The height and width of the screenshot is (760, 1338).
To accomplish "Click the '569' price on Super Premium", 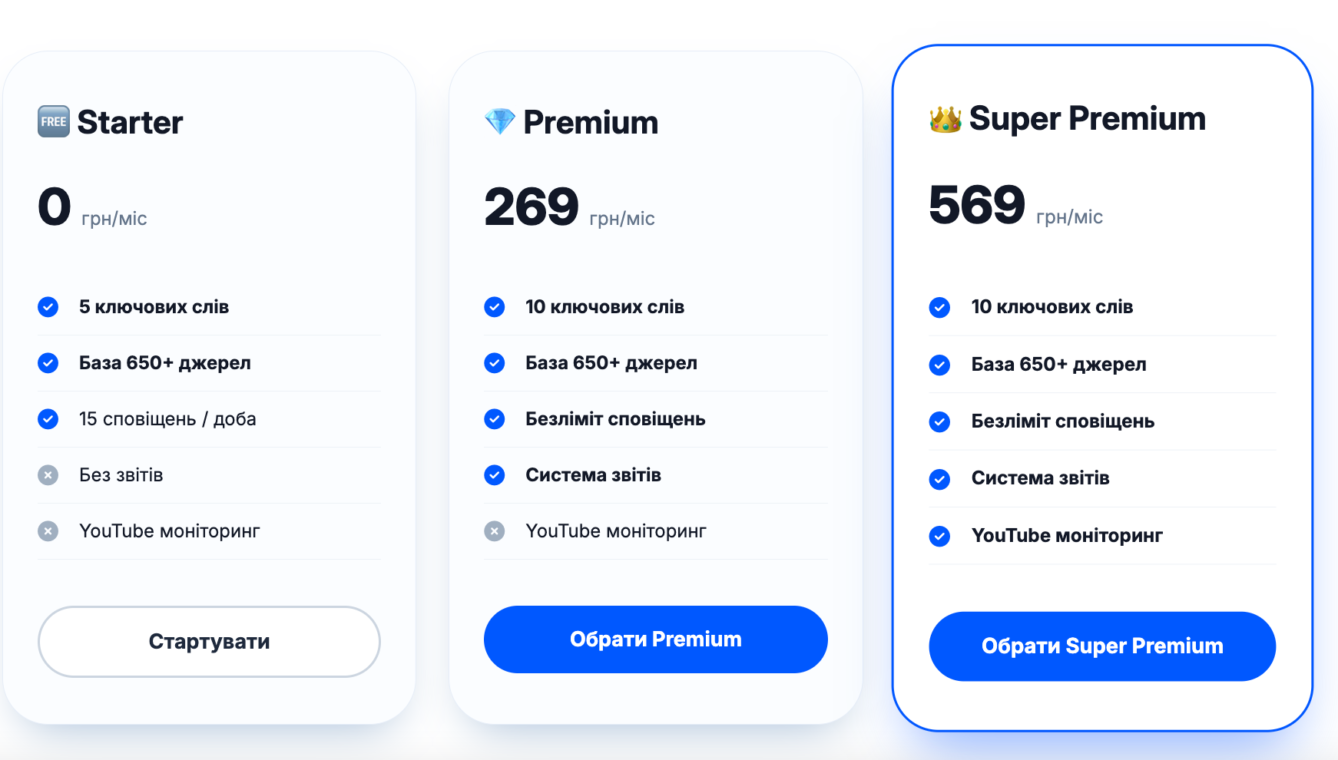I will click(976, 205).
